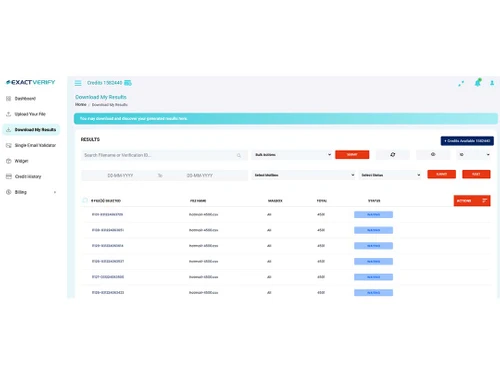Toggle the hamburger menu icon

78,83
